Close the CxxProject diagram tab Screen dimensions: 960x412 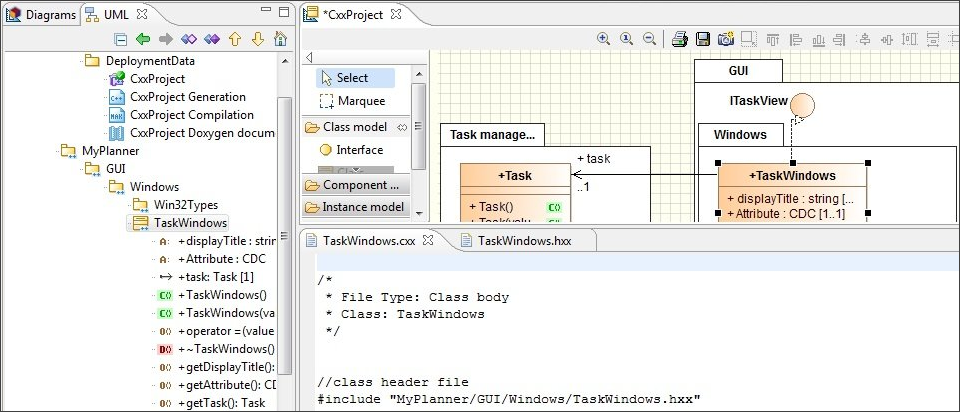[396, 13]
